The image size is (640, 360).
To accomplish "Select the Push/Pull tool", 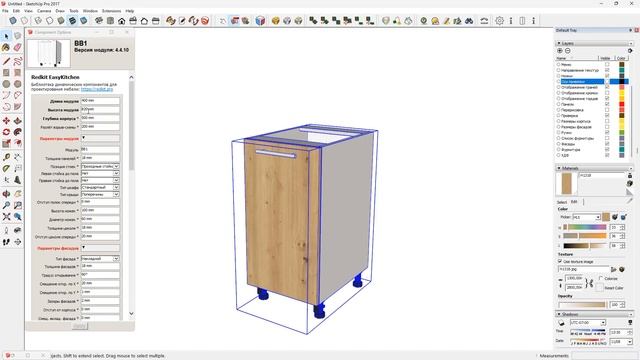I will pyautogui.click(x=18, y=121).
